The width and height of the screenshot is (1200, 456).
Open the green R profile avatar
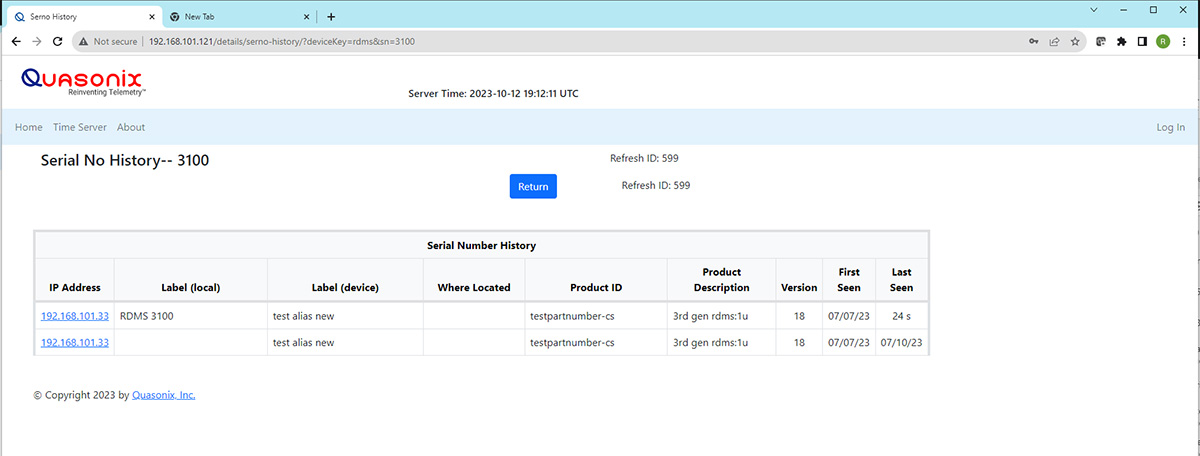(x=1163, y=42)
